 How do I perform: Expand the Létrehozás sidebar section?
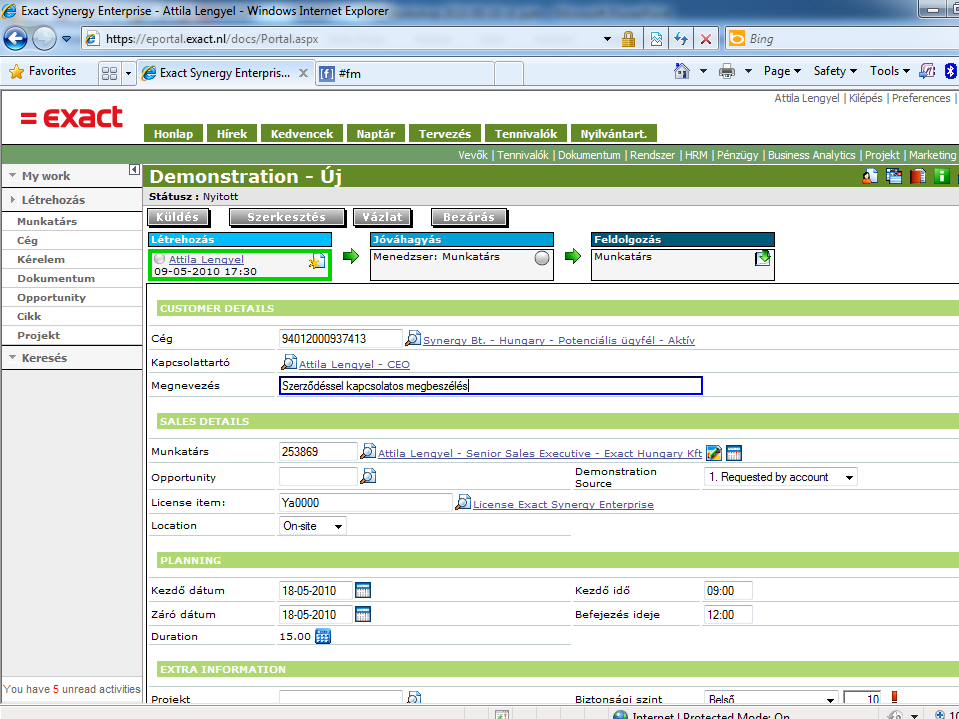pos(12,199)
